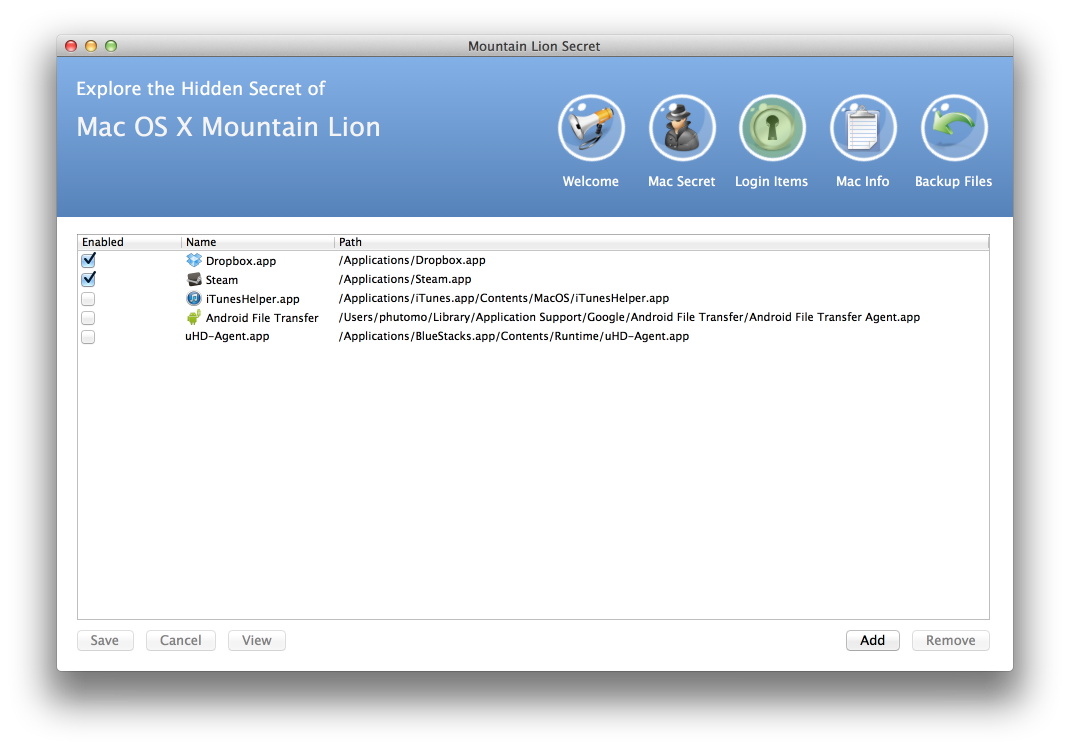Select the Steam name entry

tap(222, 280)
